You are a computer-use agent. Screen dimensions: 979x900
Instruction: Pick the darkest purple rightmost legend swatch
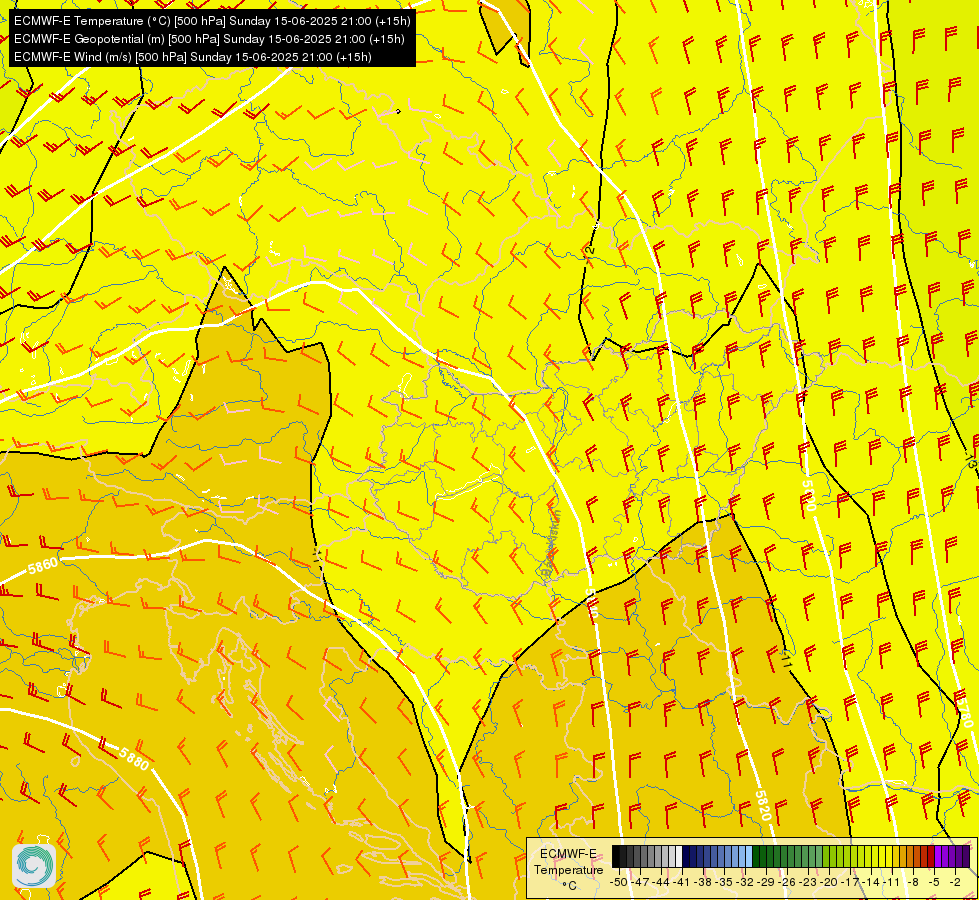966,856
